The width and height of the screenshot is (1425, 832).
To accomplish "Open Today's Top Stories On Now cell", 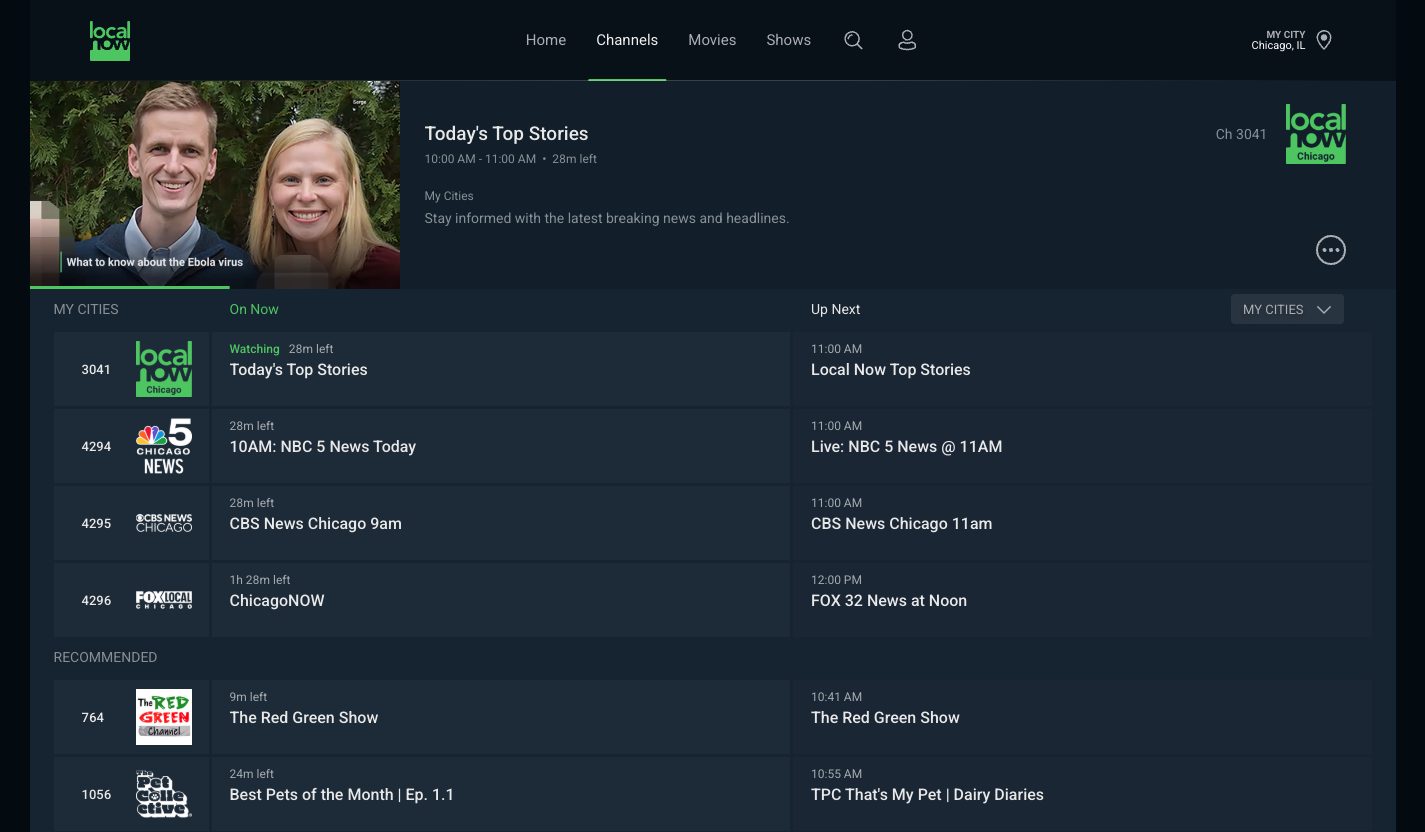I will [501, 369].
